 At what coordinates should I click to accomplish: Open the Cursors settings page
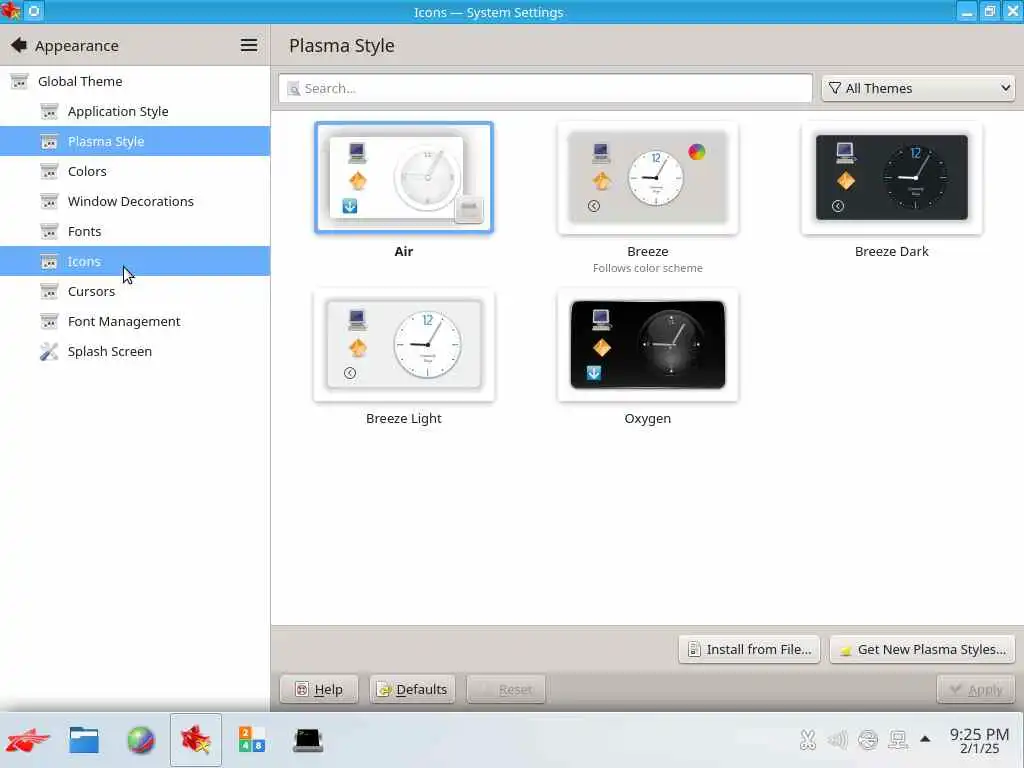[135, 291]
